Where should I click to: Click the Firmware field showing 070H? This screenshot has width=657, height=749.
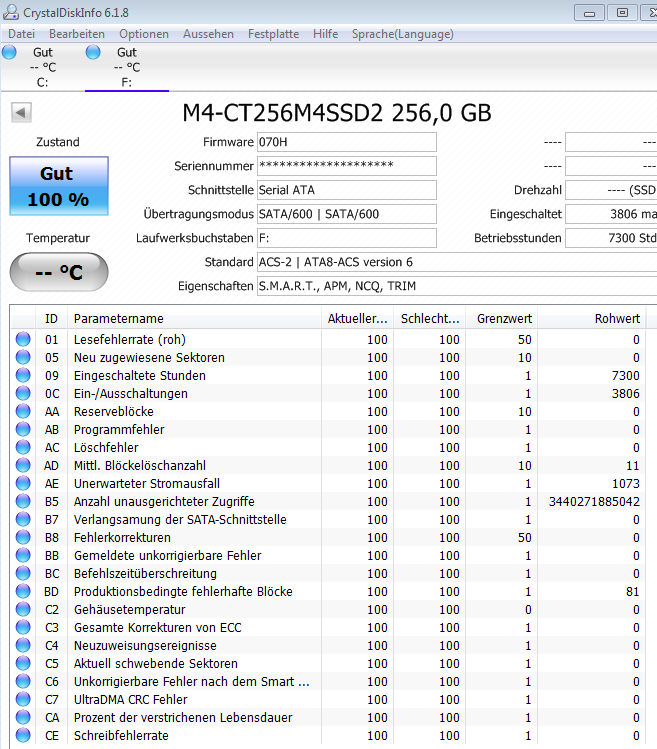pyautogui.click(x=347, y=142)
